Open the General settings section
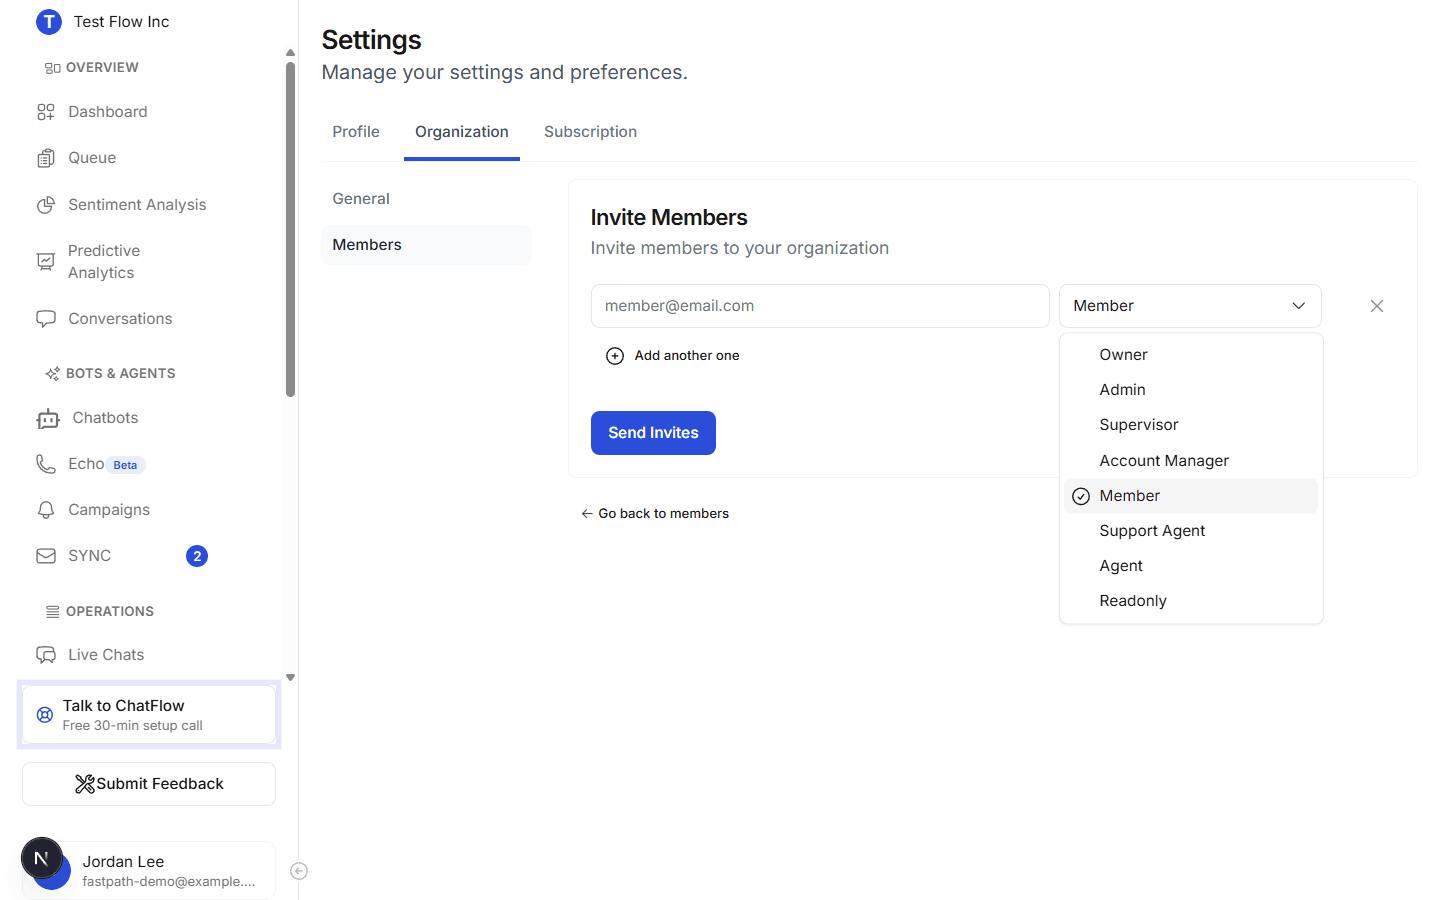The image size is (1440, 900). [426, 199]
